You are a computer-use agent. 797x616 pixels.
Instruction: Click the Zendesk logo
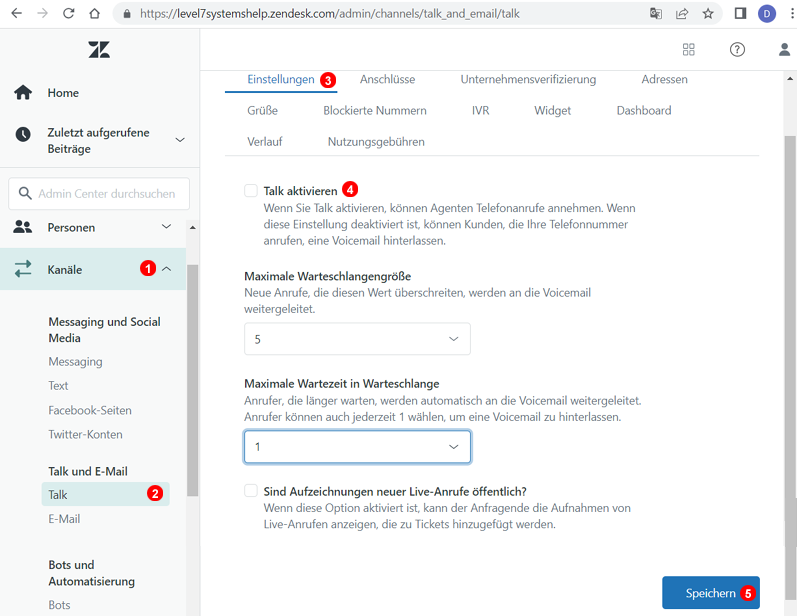point(99,50)
